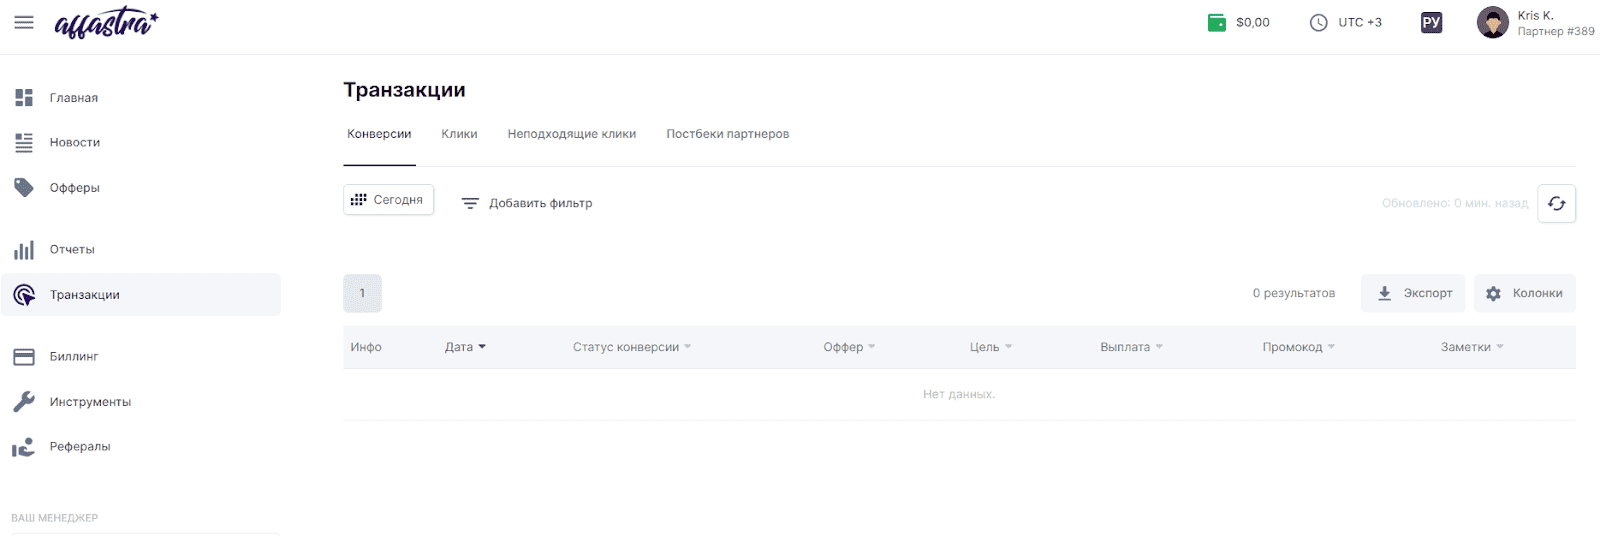This screenshot has height=537, width=1600.
Task: Switch language via РУ icon
Action: click(x=1432, y=22)
